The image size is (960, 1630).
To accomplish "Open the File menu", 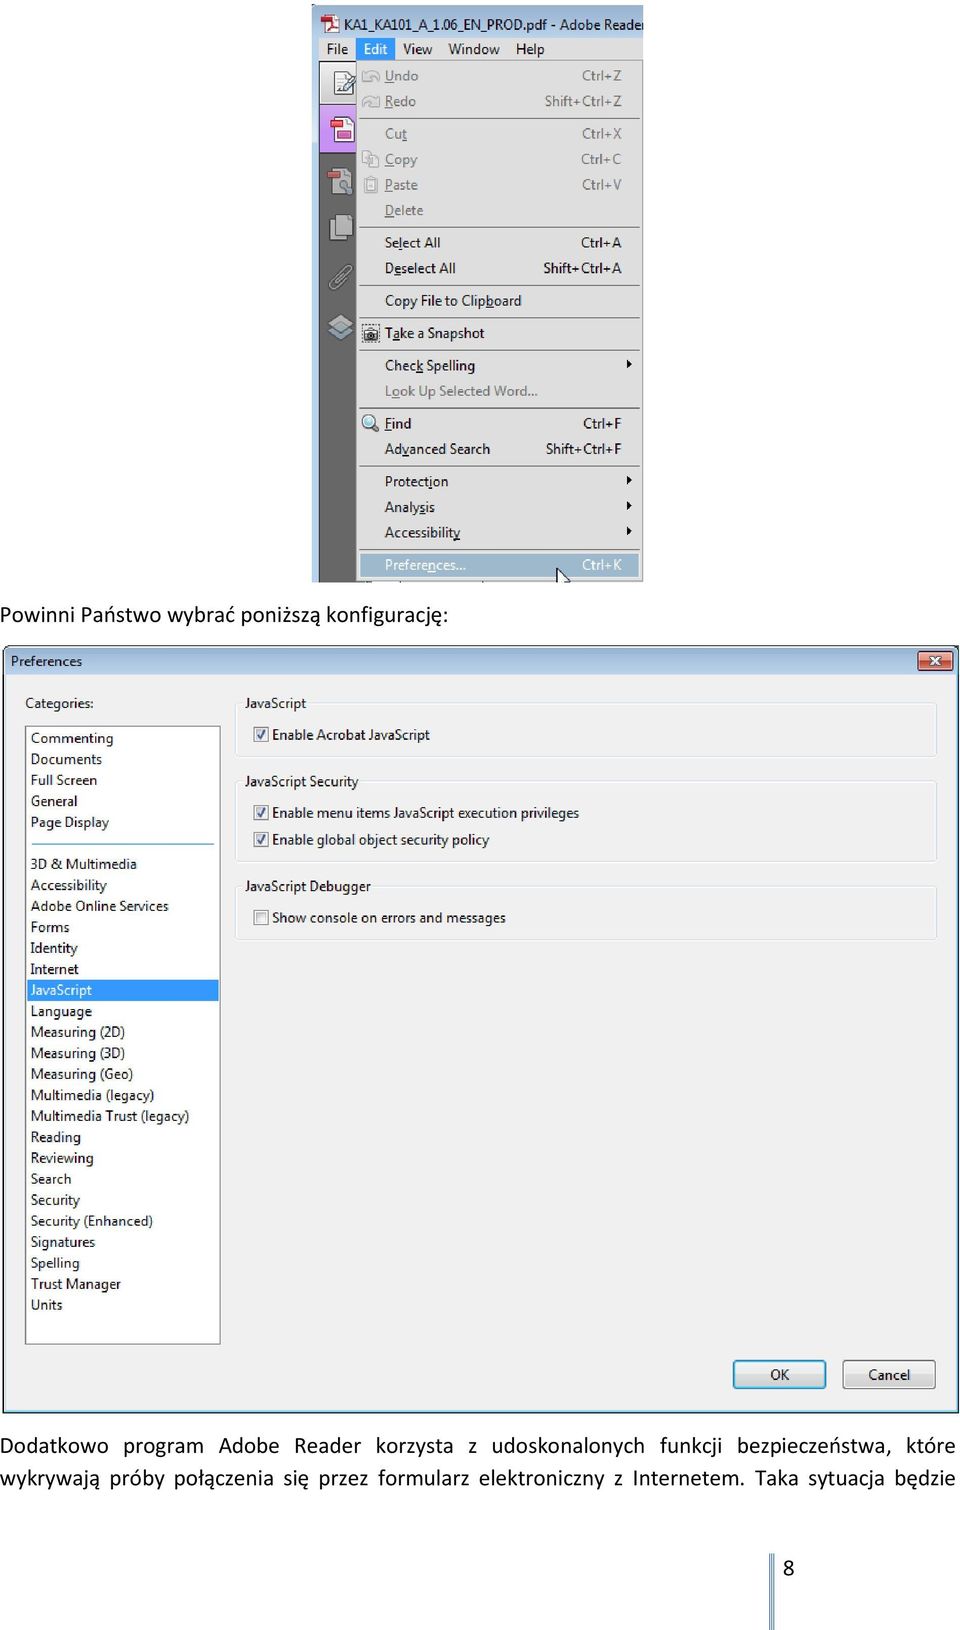I will (338, 49).
